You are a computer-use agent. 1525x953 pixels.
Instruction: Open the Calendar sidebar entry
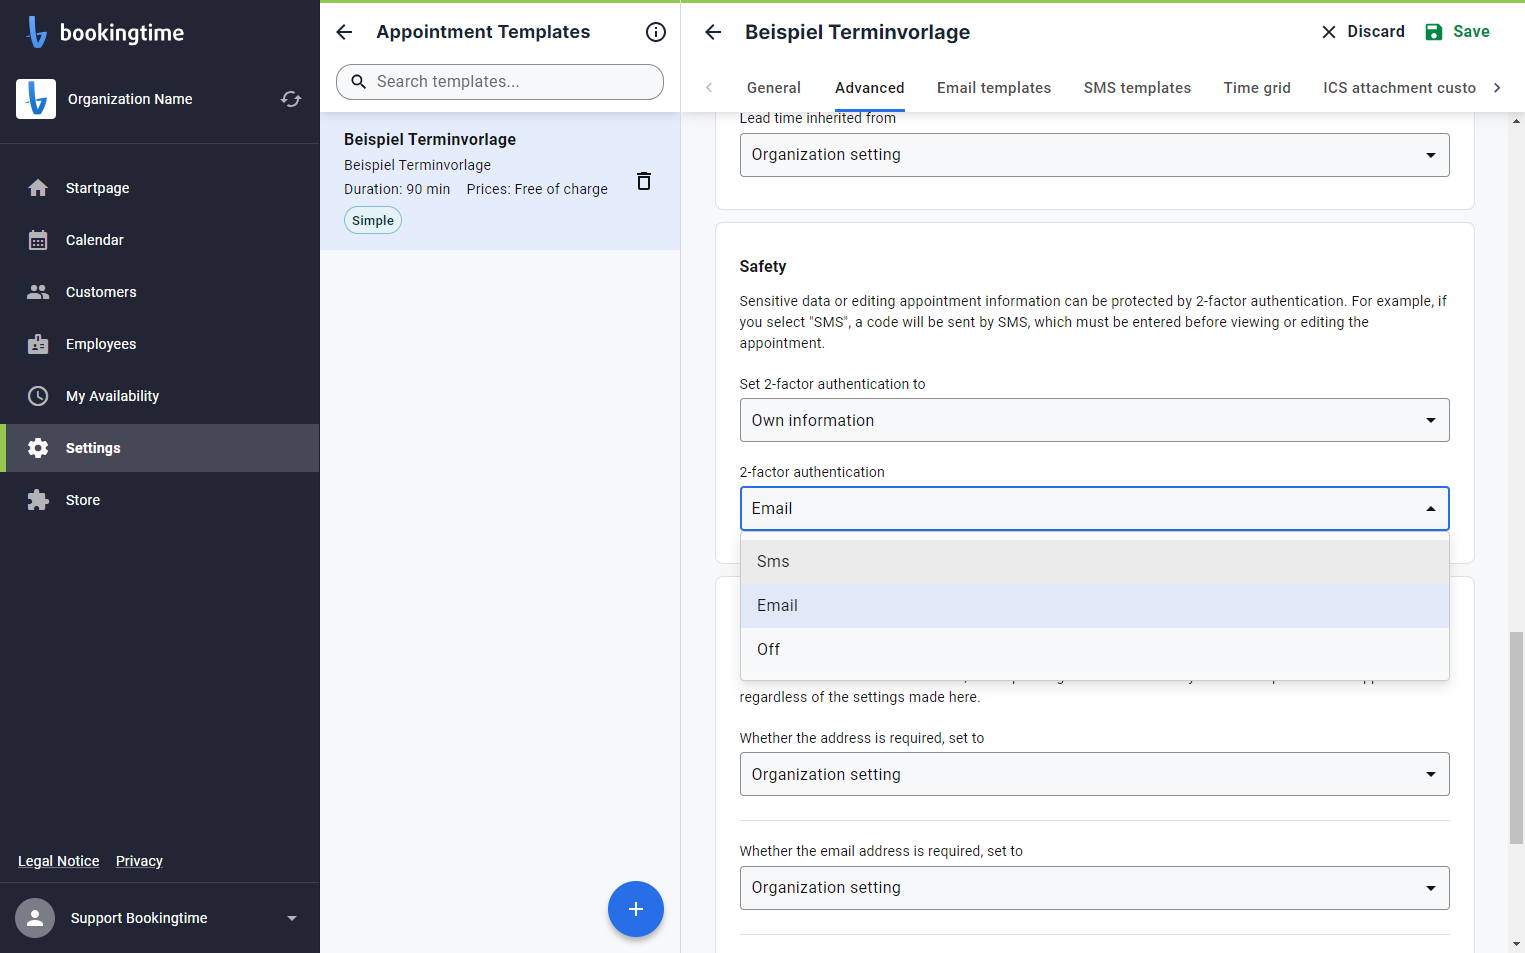click(x=160, y=240)
